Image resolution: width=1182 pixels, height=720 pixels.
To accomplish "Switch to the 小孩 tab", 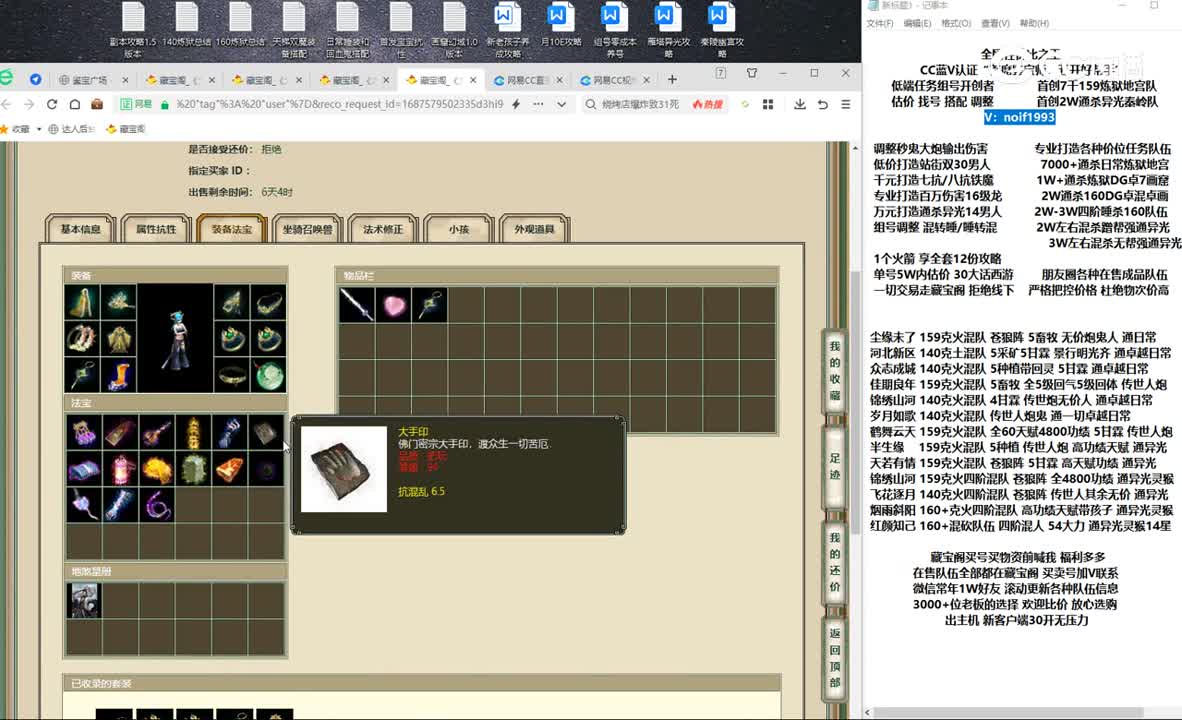I will [x=459, y=229].
